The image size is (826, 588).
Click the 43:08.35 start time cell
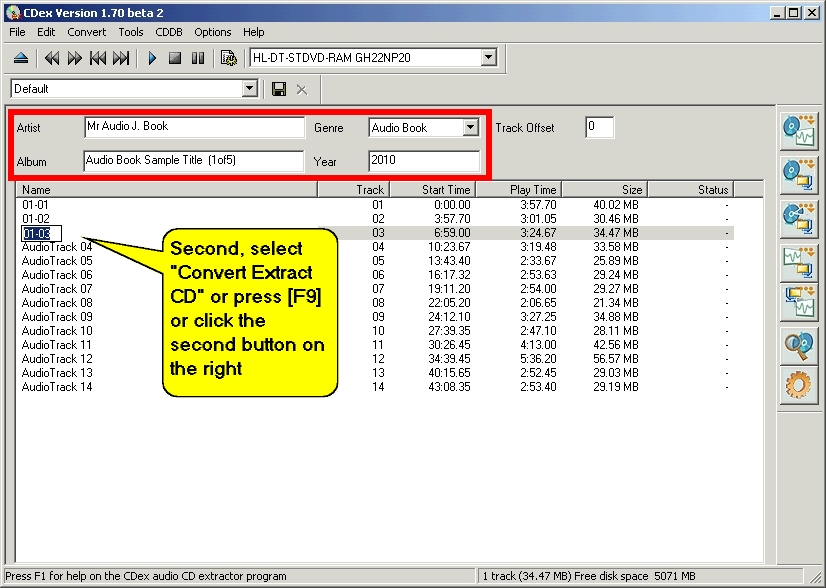pos(449,387)
